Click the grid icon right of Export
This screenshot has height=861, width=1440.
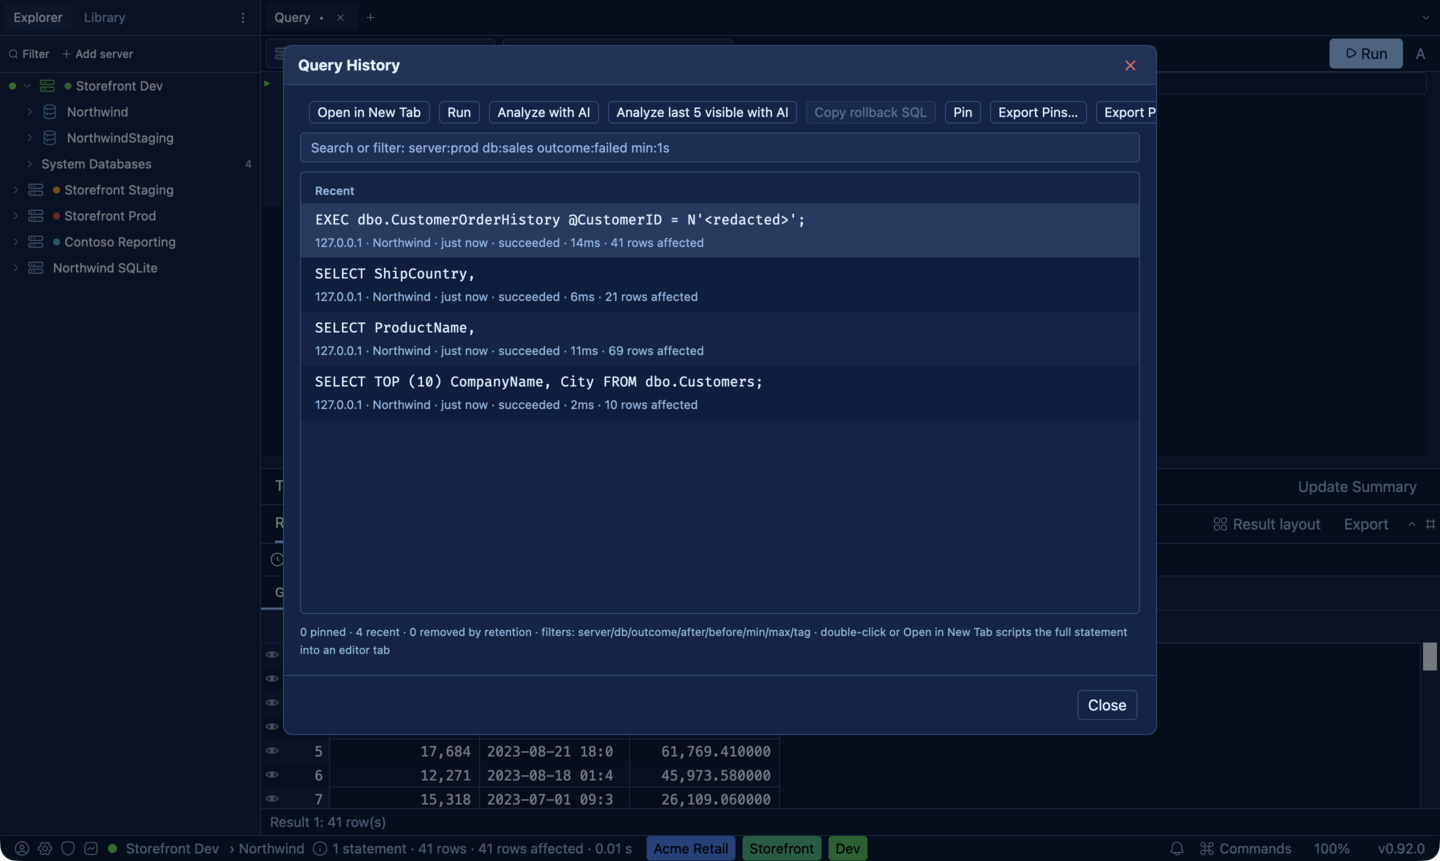[x=1430, y=524]
